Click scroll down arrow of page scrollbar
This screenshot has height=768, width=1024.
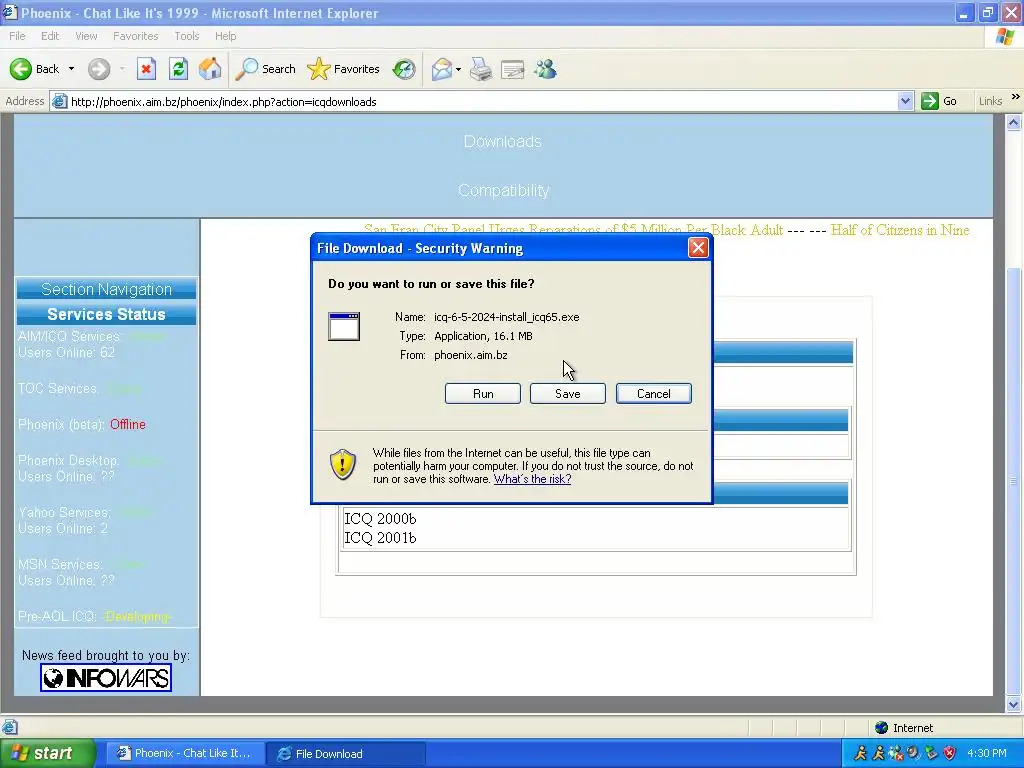tap(1014, 705)
